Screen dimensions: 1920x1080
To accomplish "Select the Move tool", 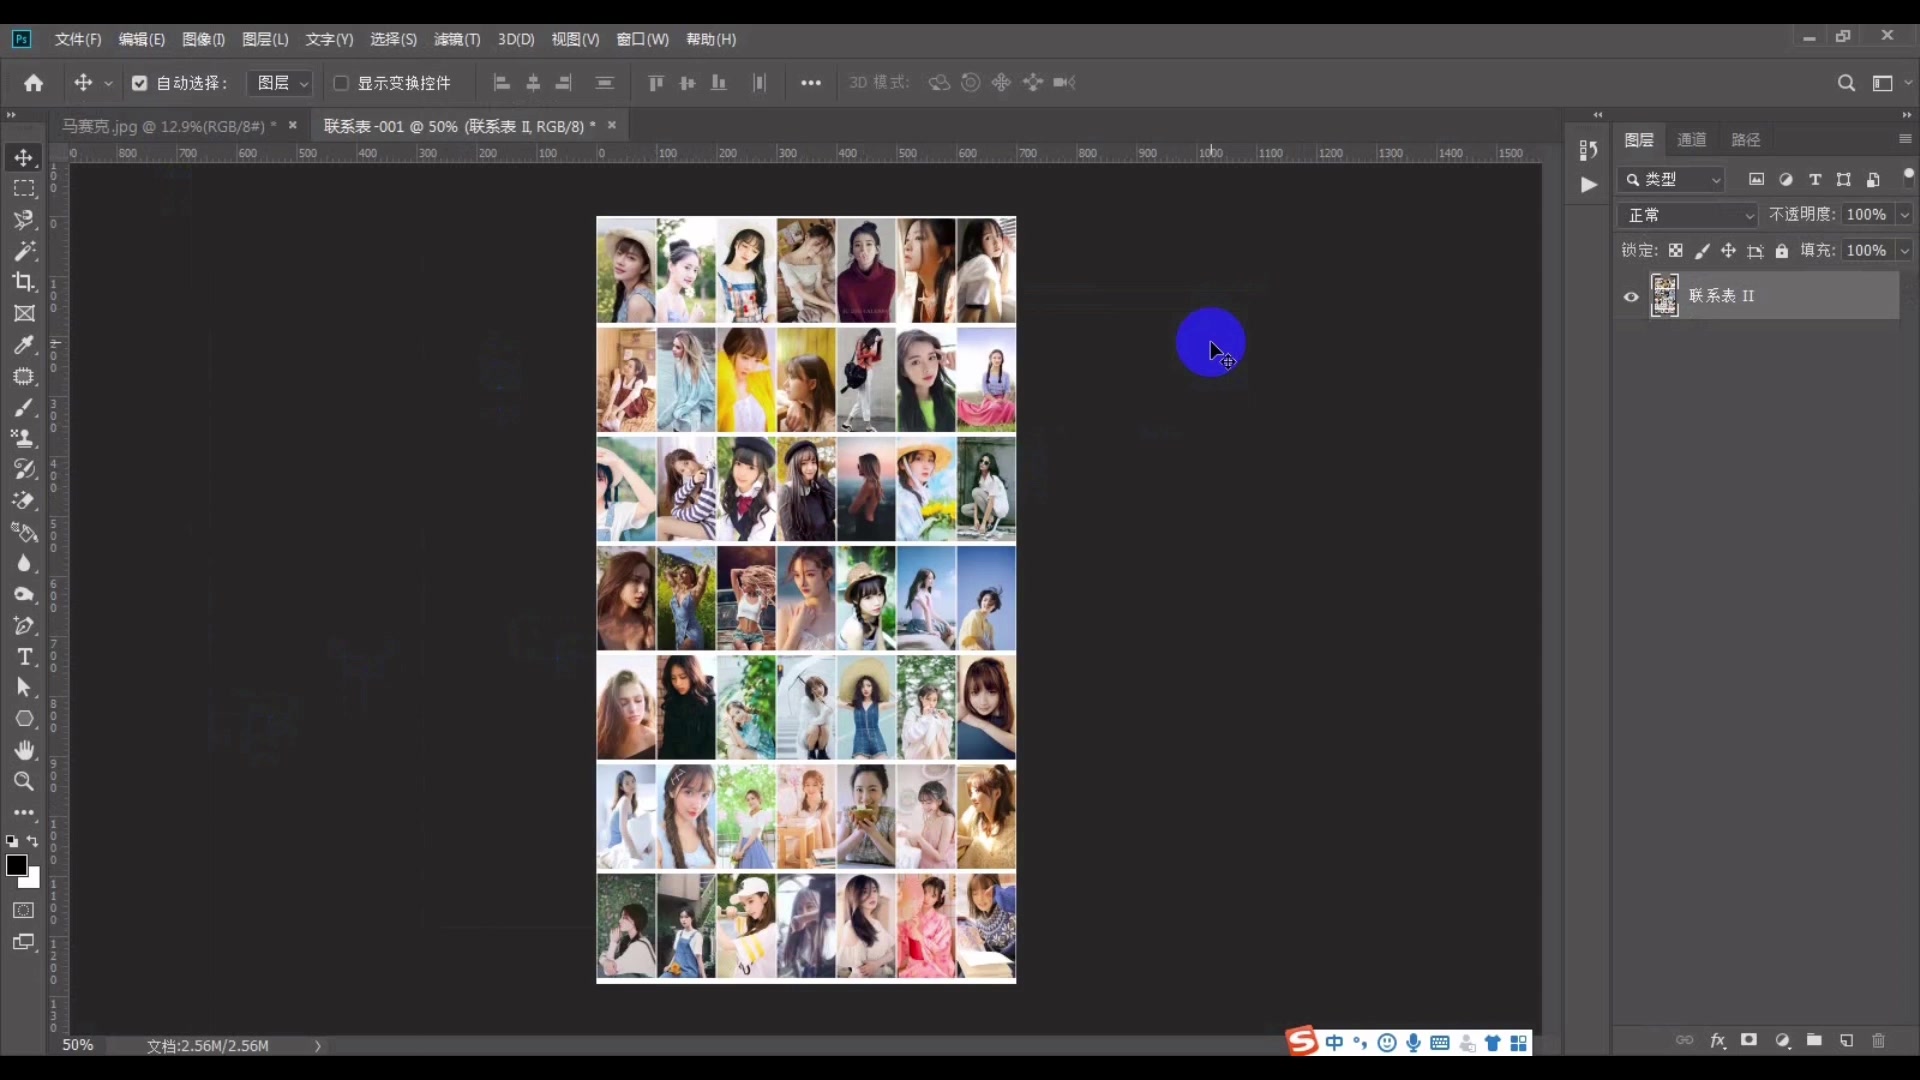I will 22,157.
